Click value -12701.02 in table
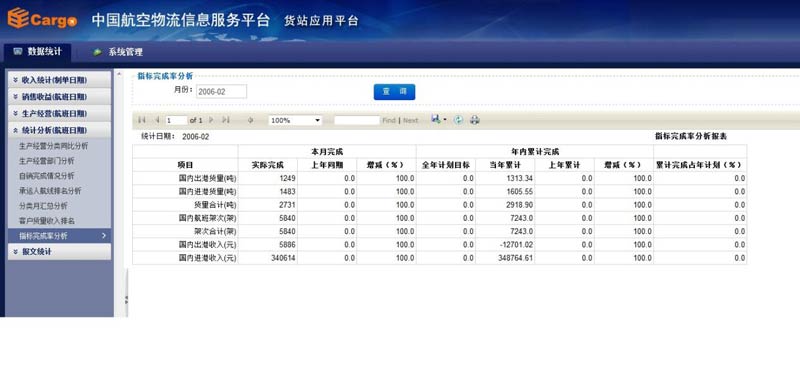The height and width of the screenshot is (374, 800). [517, 244]
